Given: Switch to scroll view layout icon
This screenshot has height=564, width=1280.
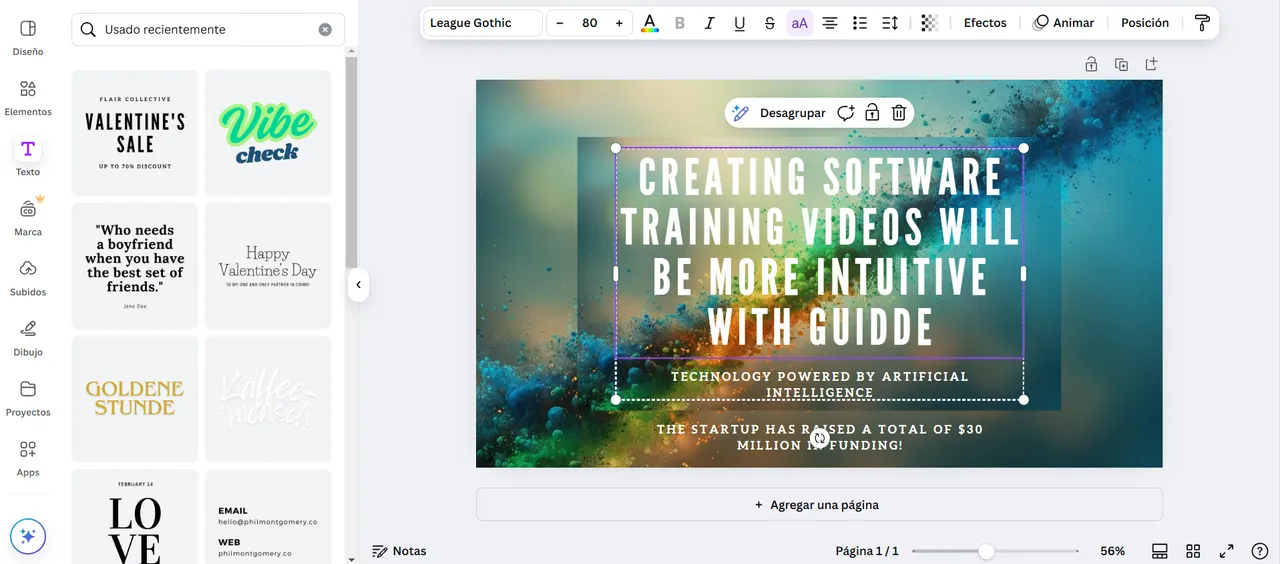Looking at the screenshot, I should [1160, 551].
